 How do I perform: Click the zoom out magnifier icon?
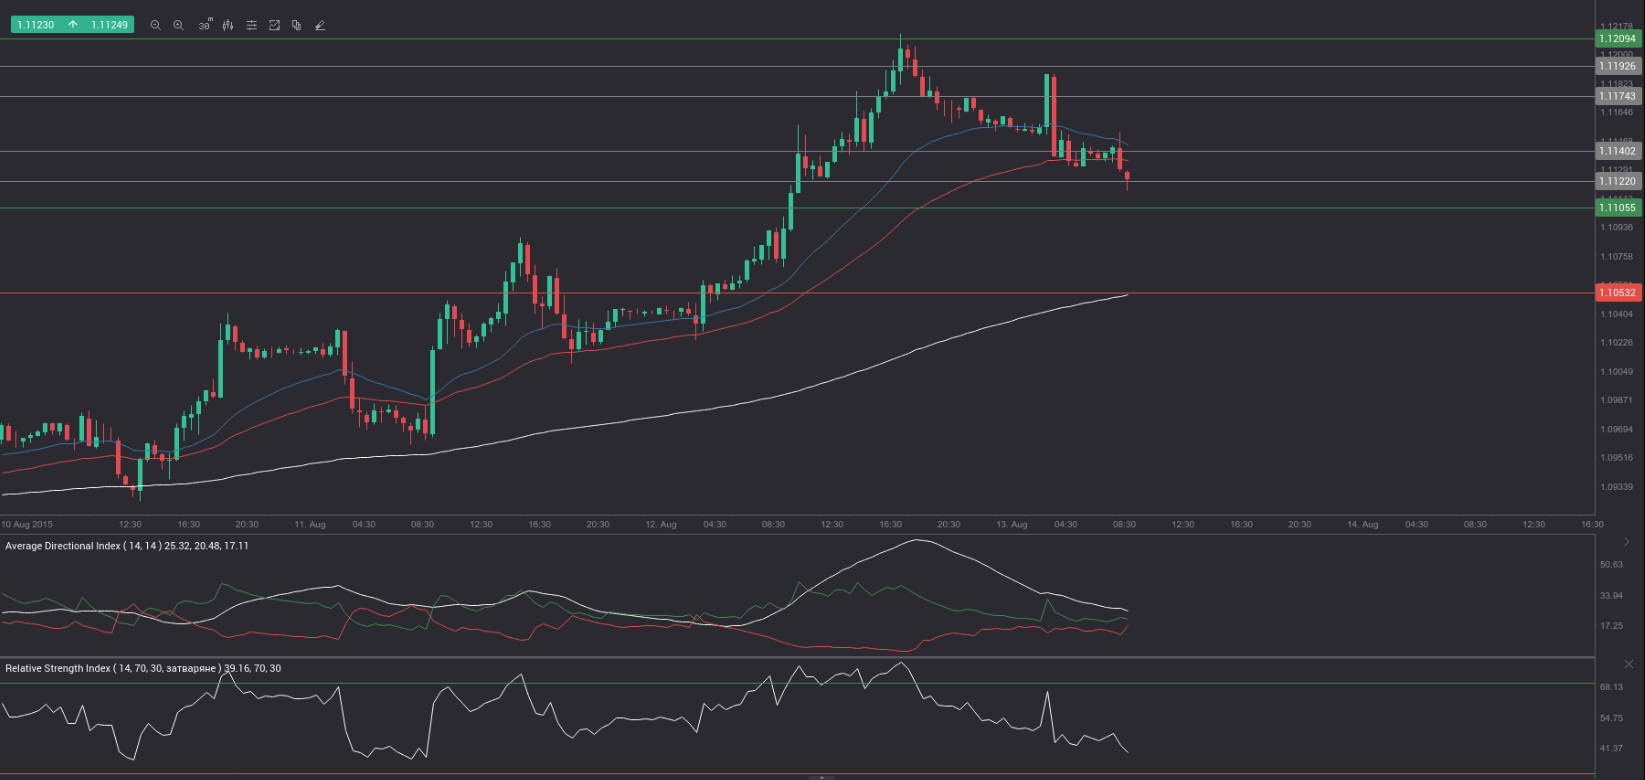point(155,25)
